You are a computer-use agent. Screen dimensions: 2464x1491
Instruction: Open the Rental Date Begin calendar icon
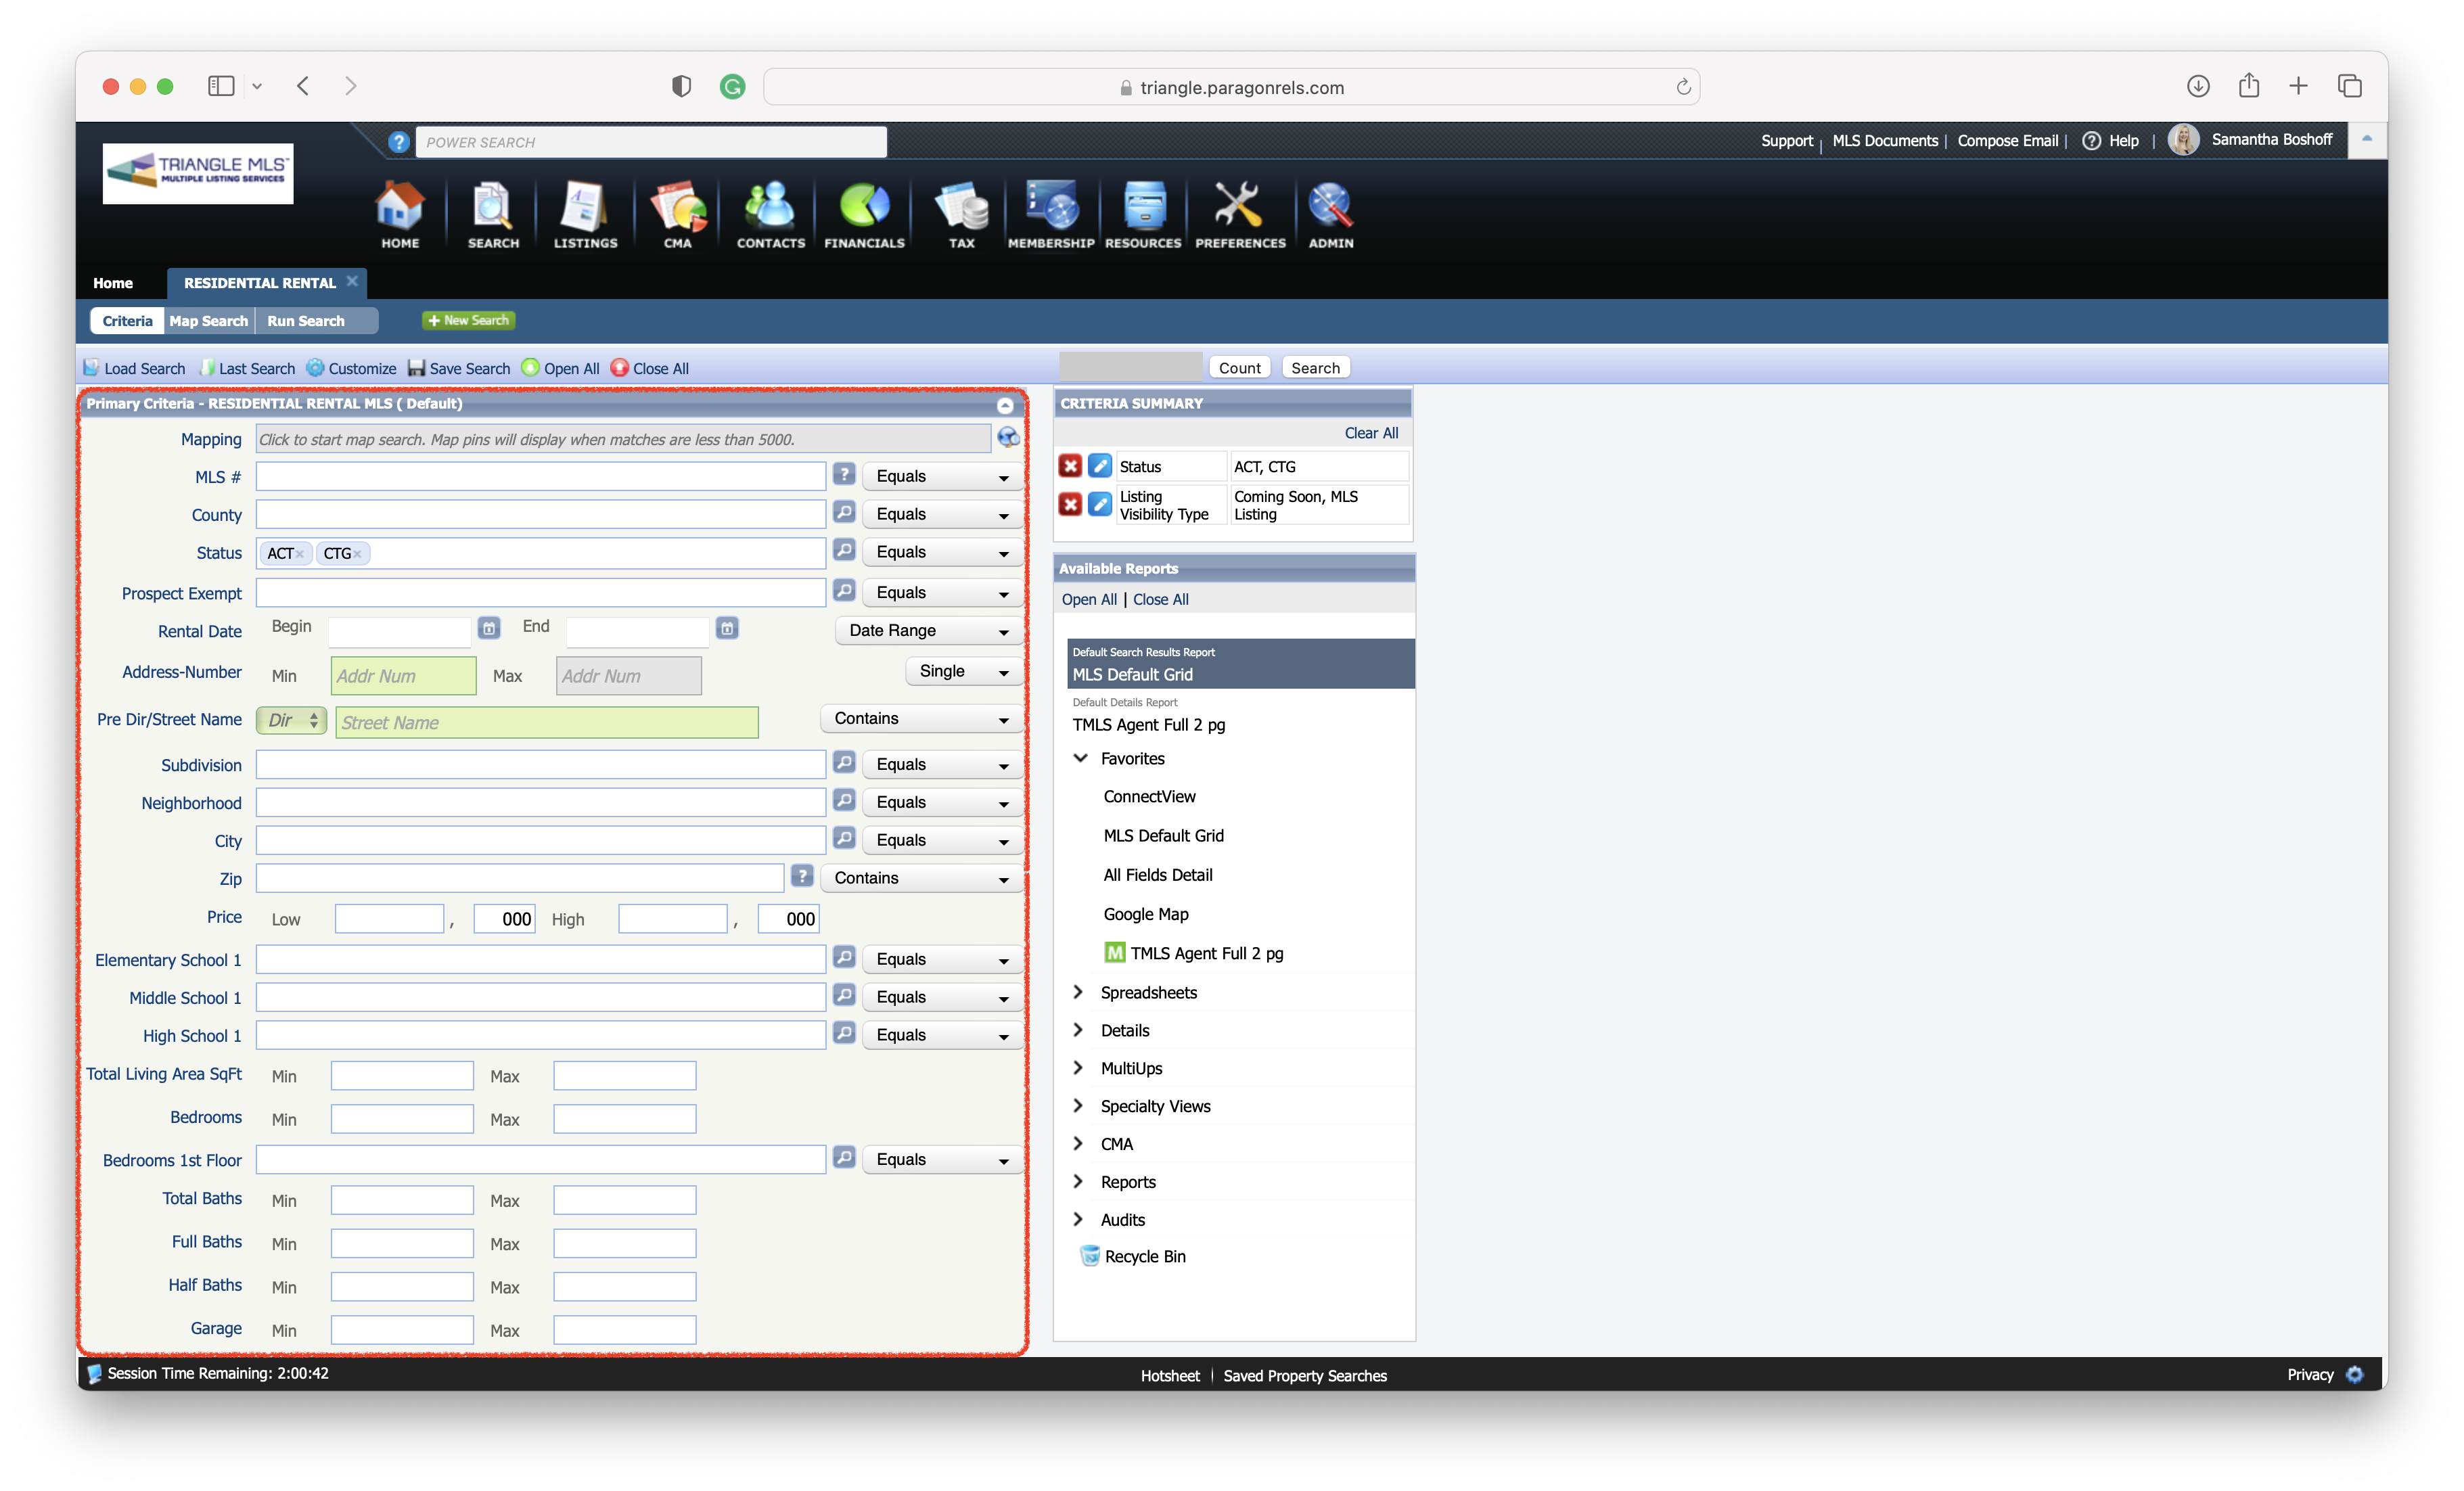coord(488,628)
